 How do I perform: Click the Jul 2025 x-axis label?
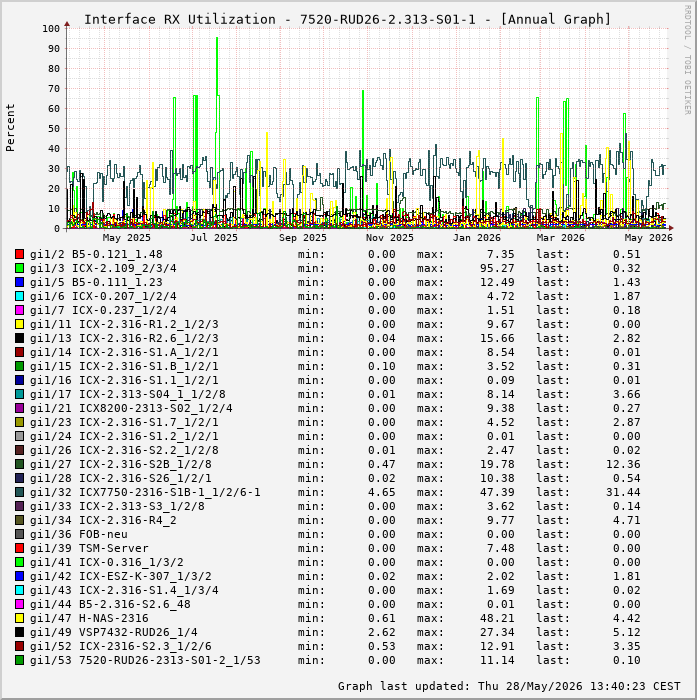[x=214, y=238]
